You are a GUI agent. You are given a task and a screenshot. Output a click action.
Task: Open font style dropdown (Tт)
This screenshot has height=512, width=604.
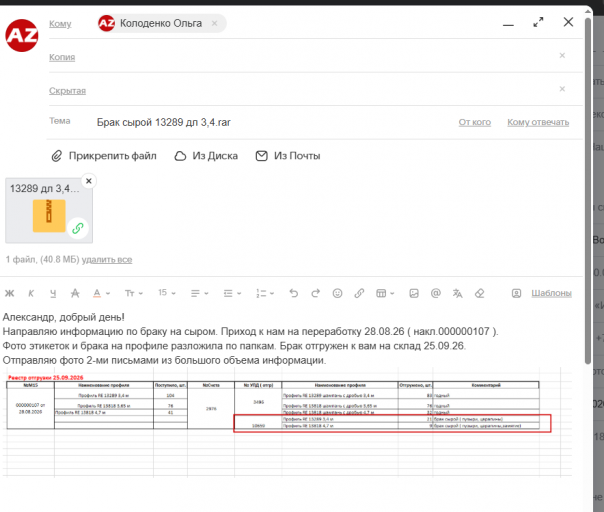click(x=134, y=294)
